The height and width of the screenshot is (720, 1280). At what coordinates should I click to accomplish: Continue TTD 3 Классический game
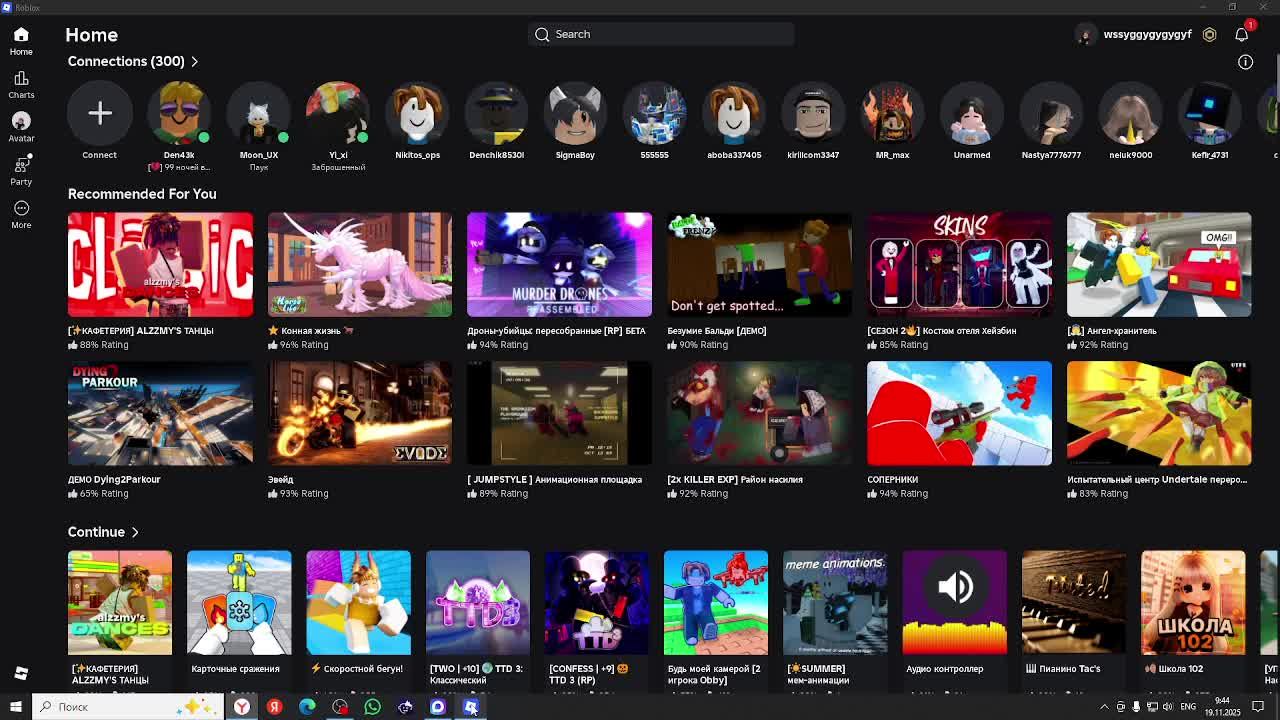click(478, 602)
